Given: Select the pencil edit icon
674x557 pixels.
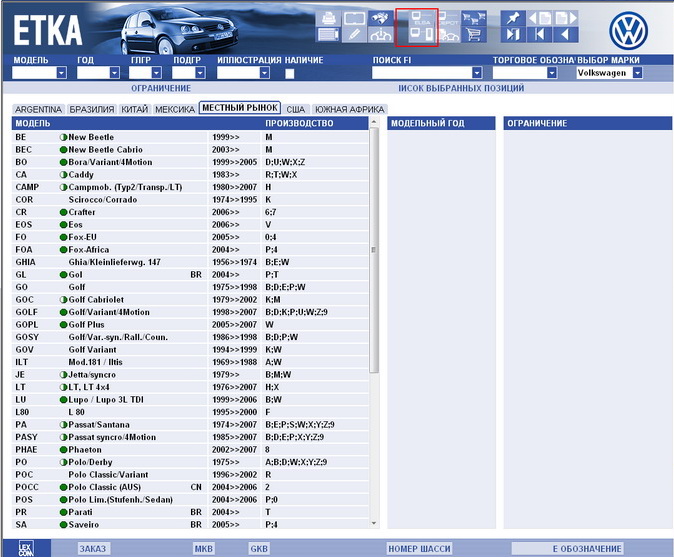Looking at the screenshot, I should (355, 34).
